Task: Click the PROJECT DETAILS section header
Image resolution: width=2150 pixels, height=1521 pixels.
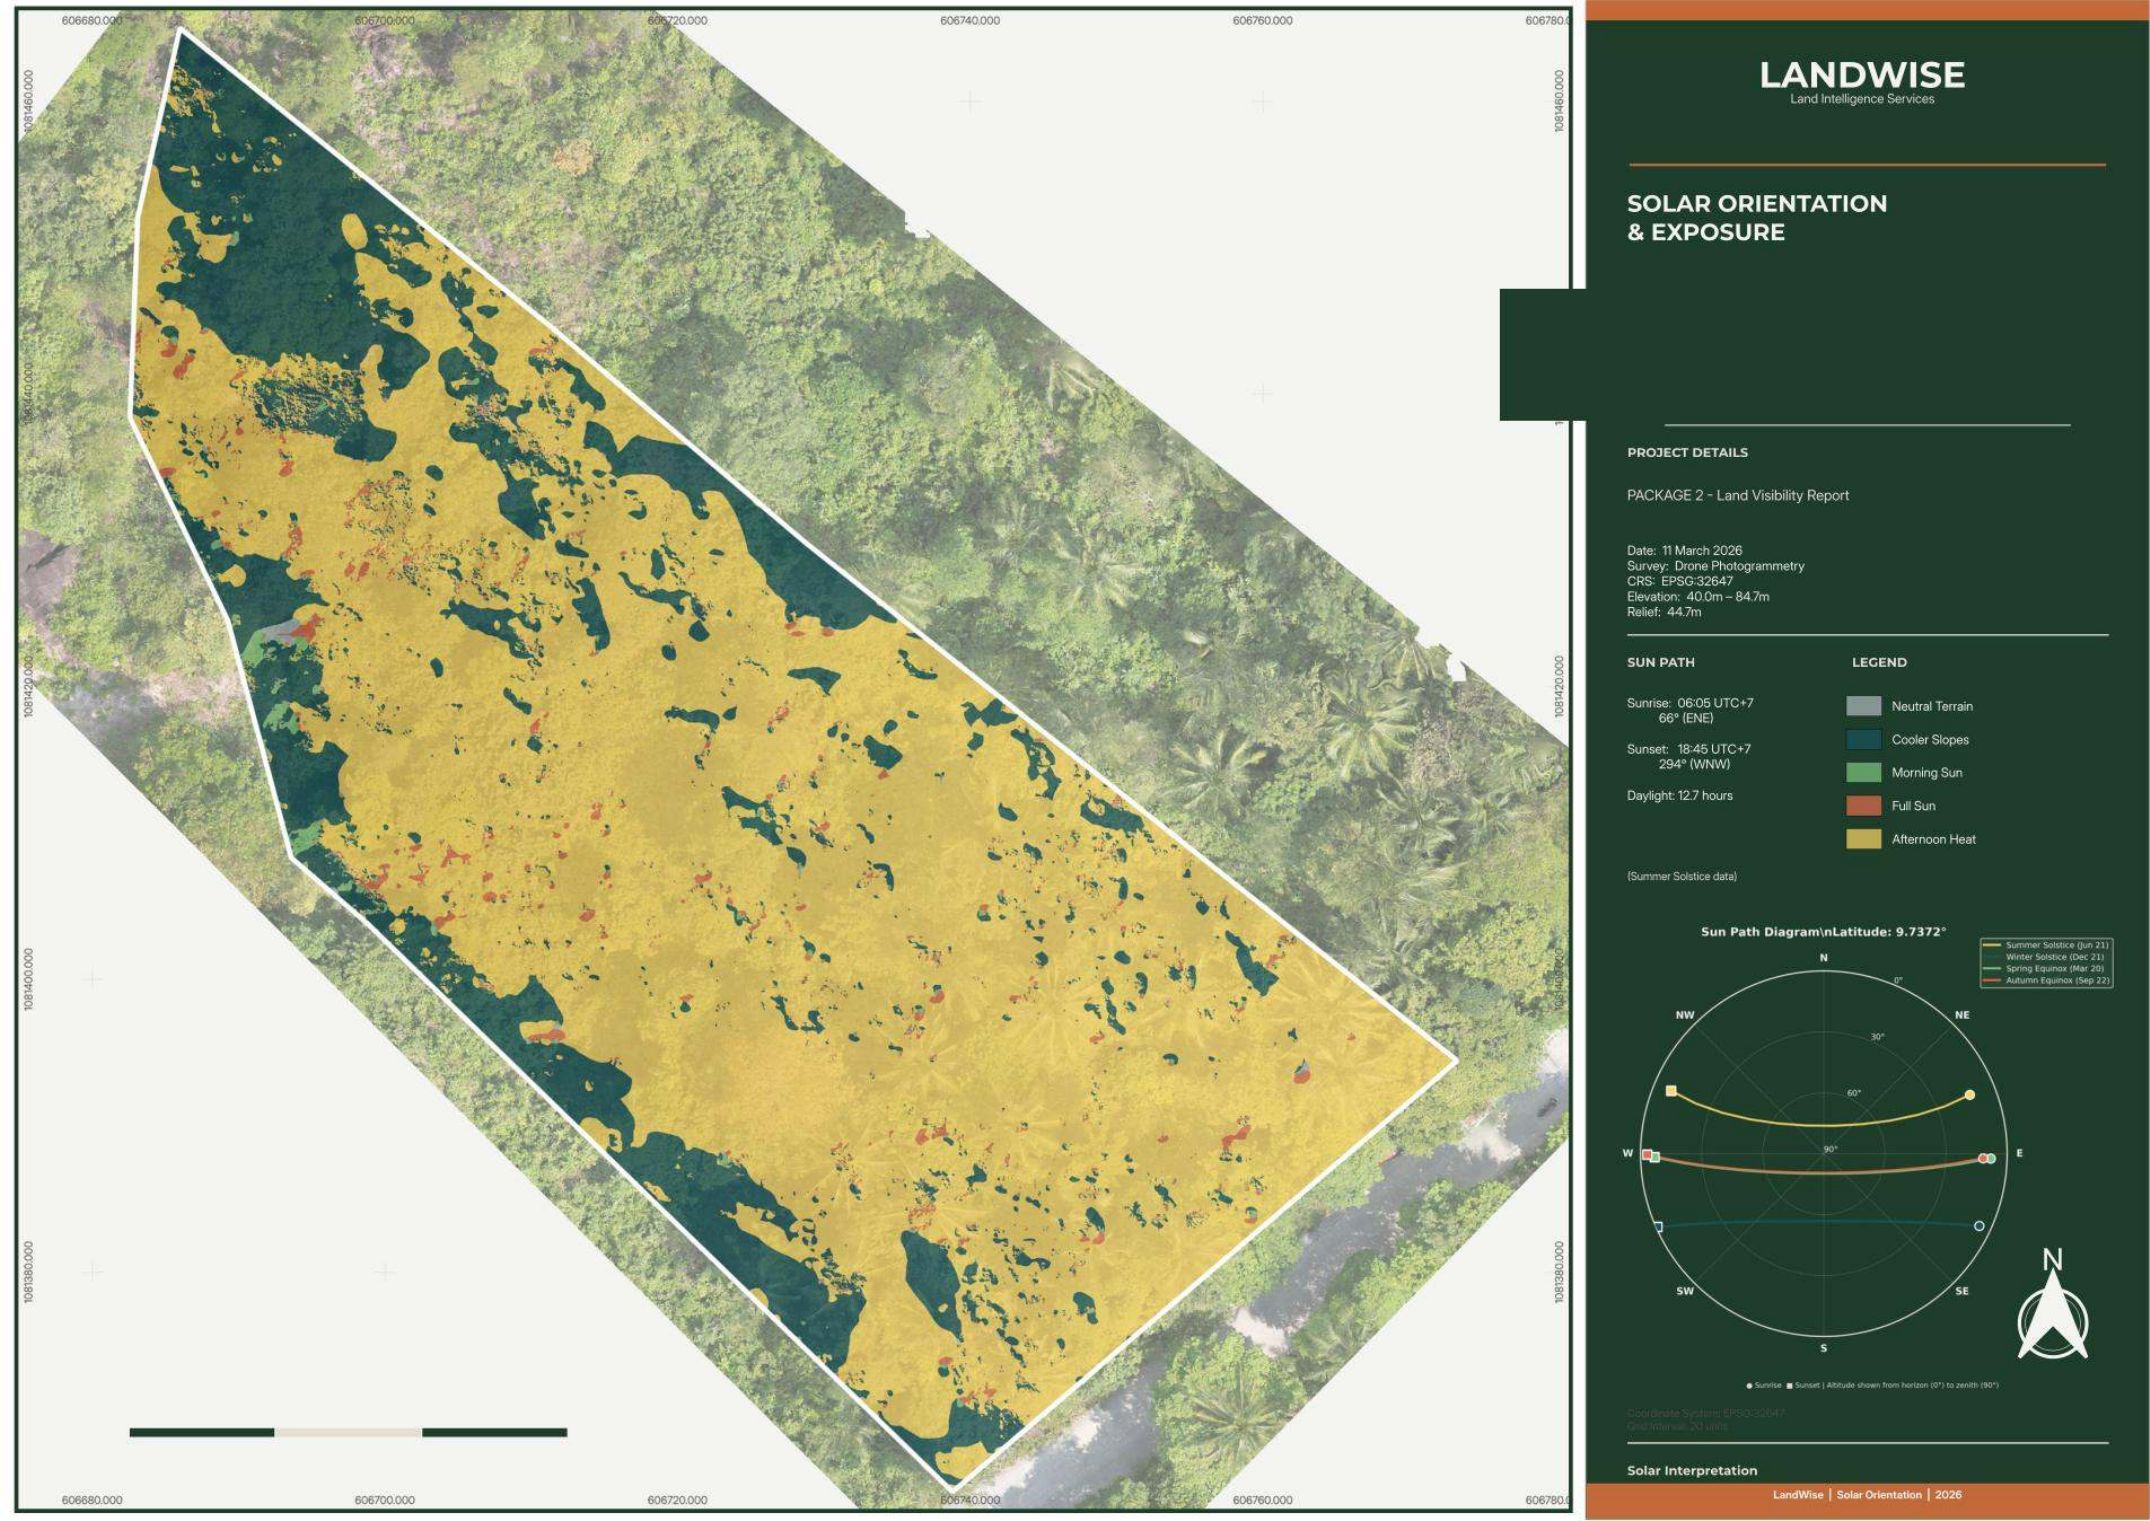Action: click(x=1687, y=452)
